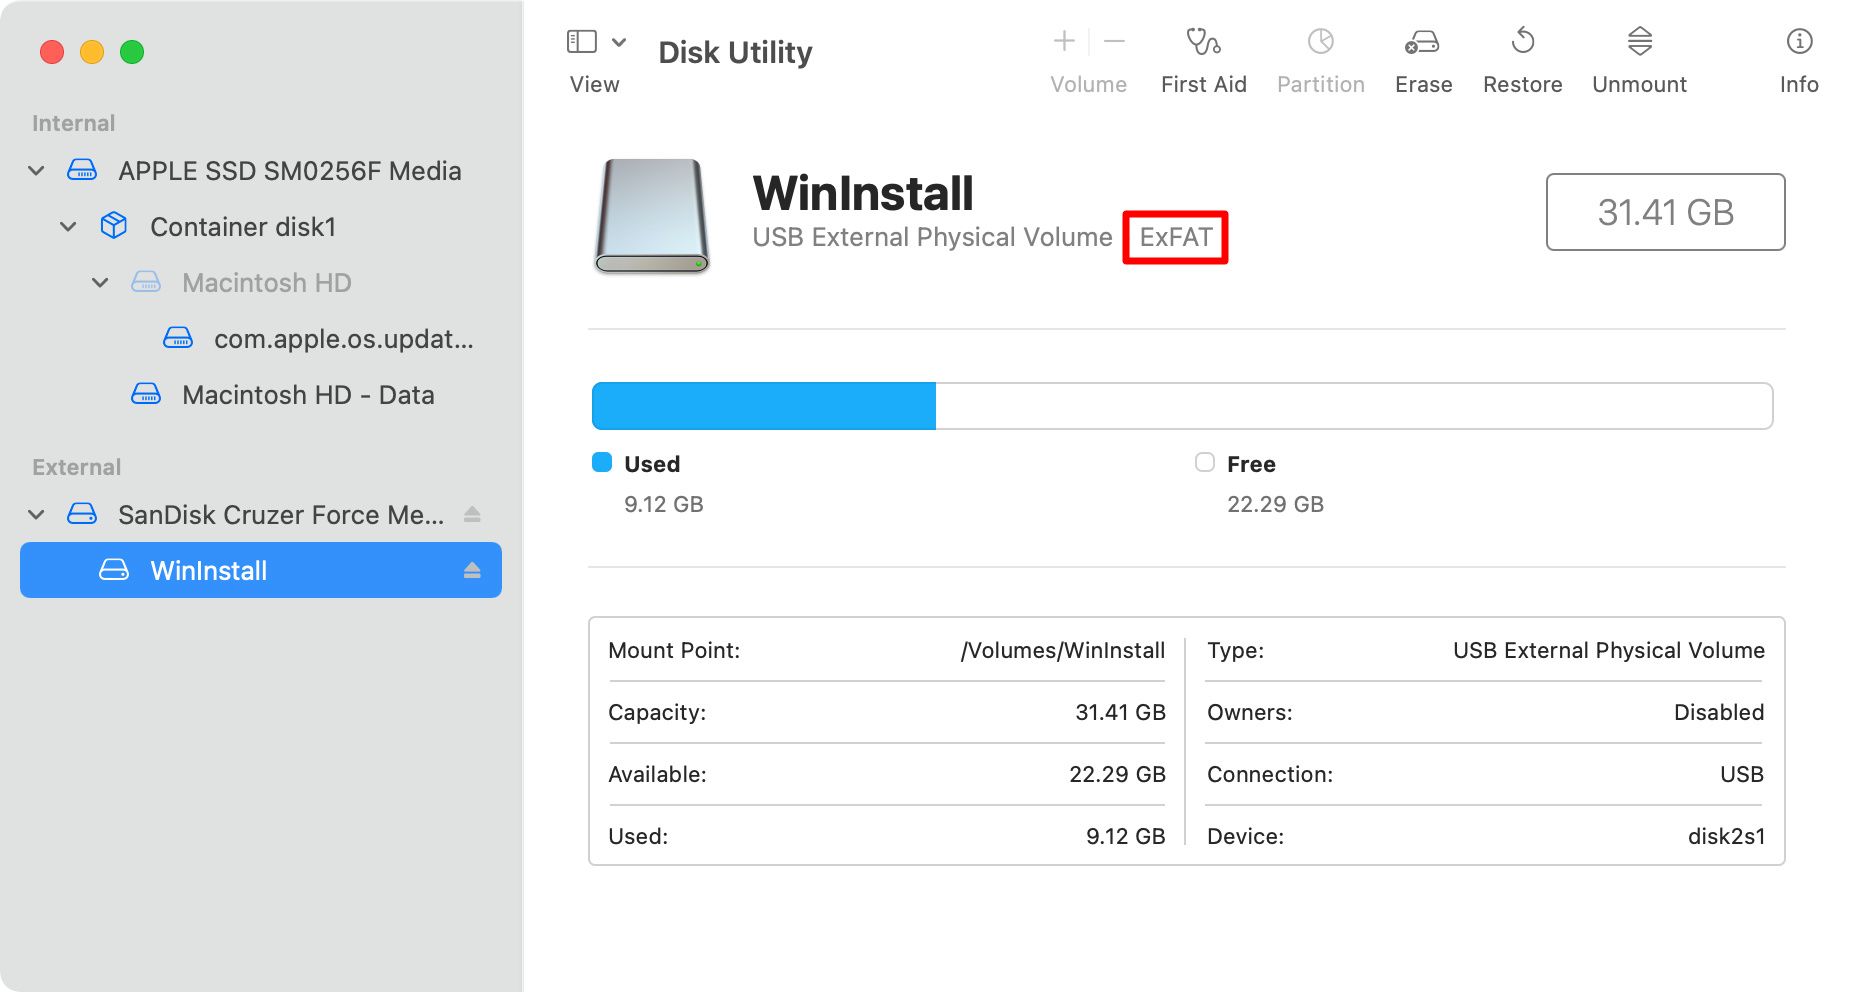The image size is (1850, 992).
Task: Click the 31.41 GB capacity button
Action: (x=1664, y=212)
